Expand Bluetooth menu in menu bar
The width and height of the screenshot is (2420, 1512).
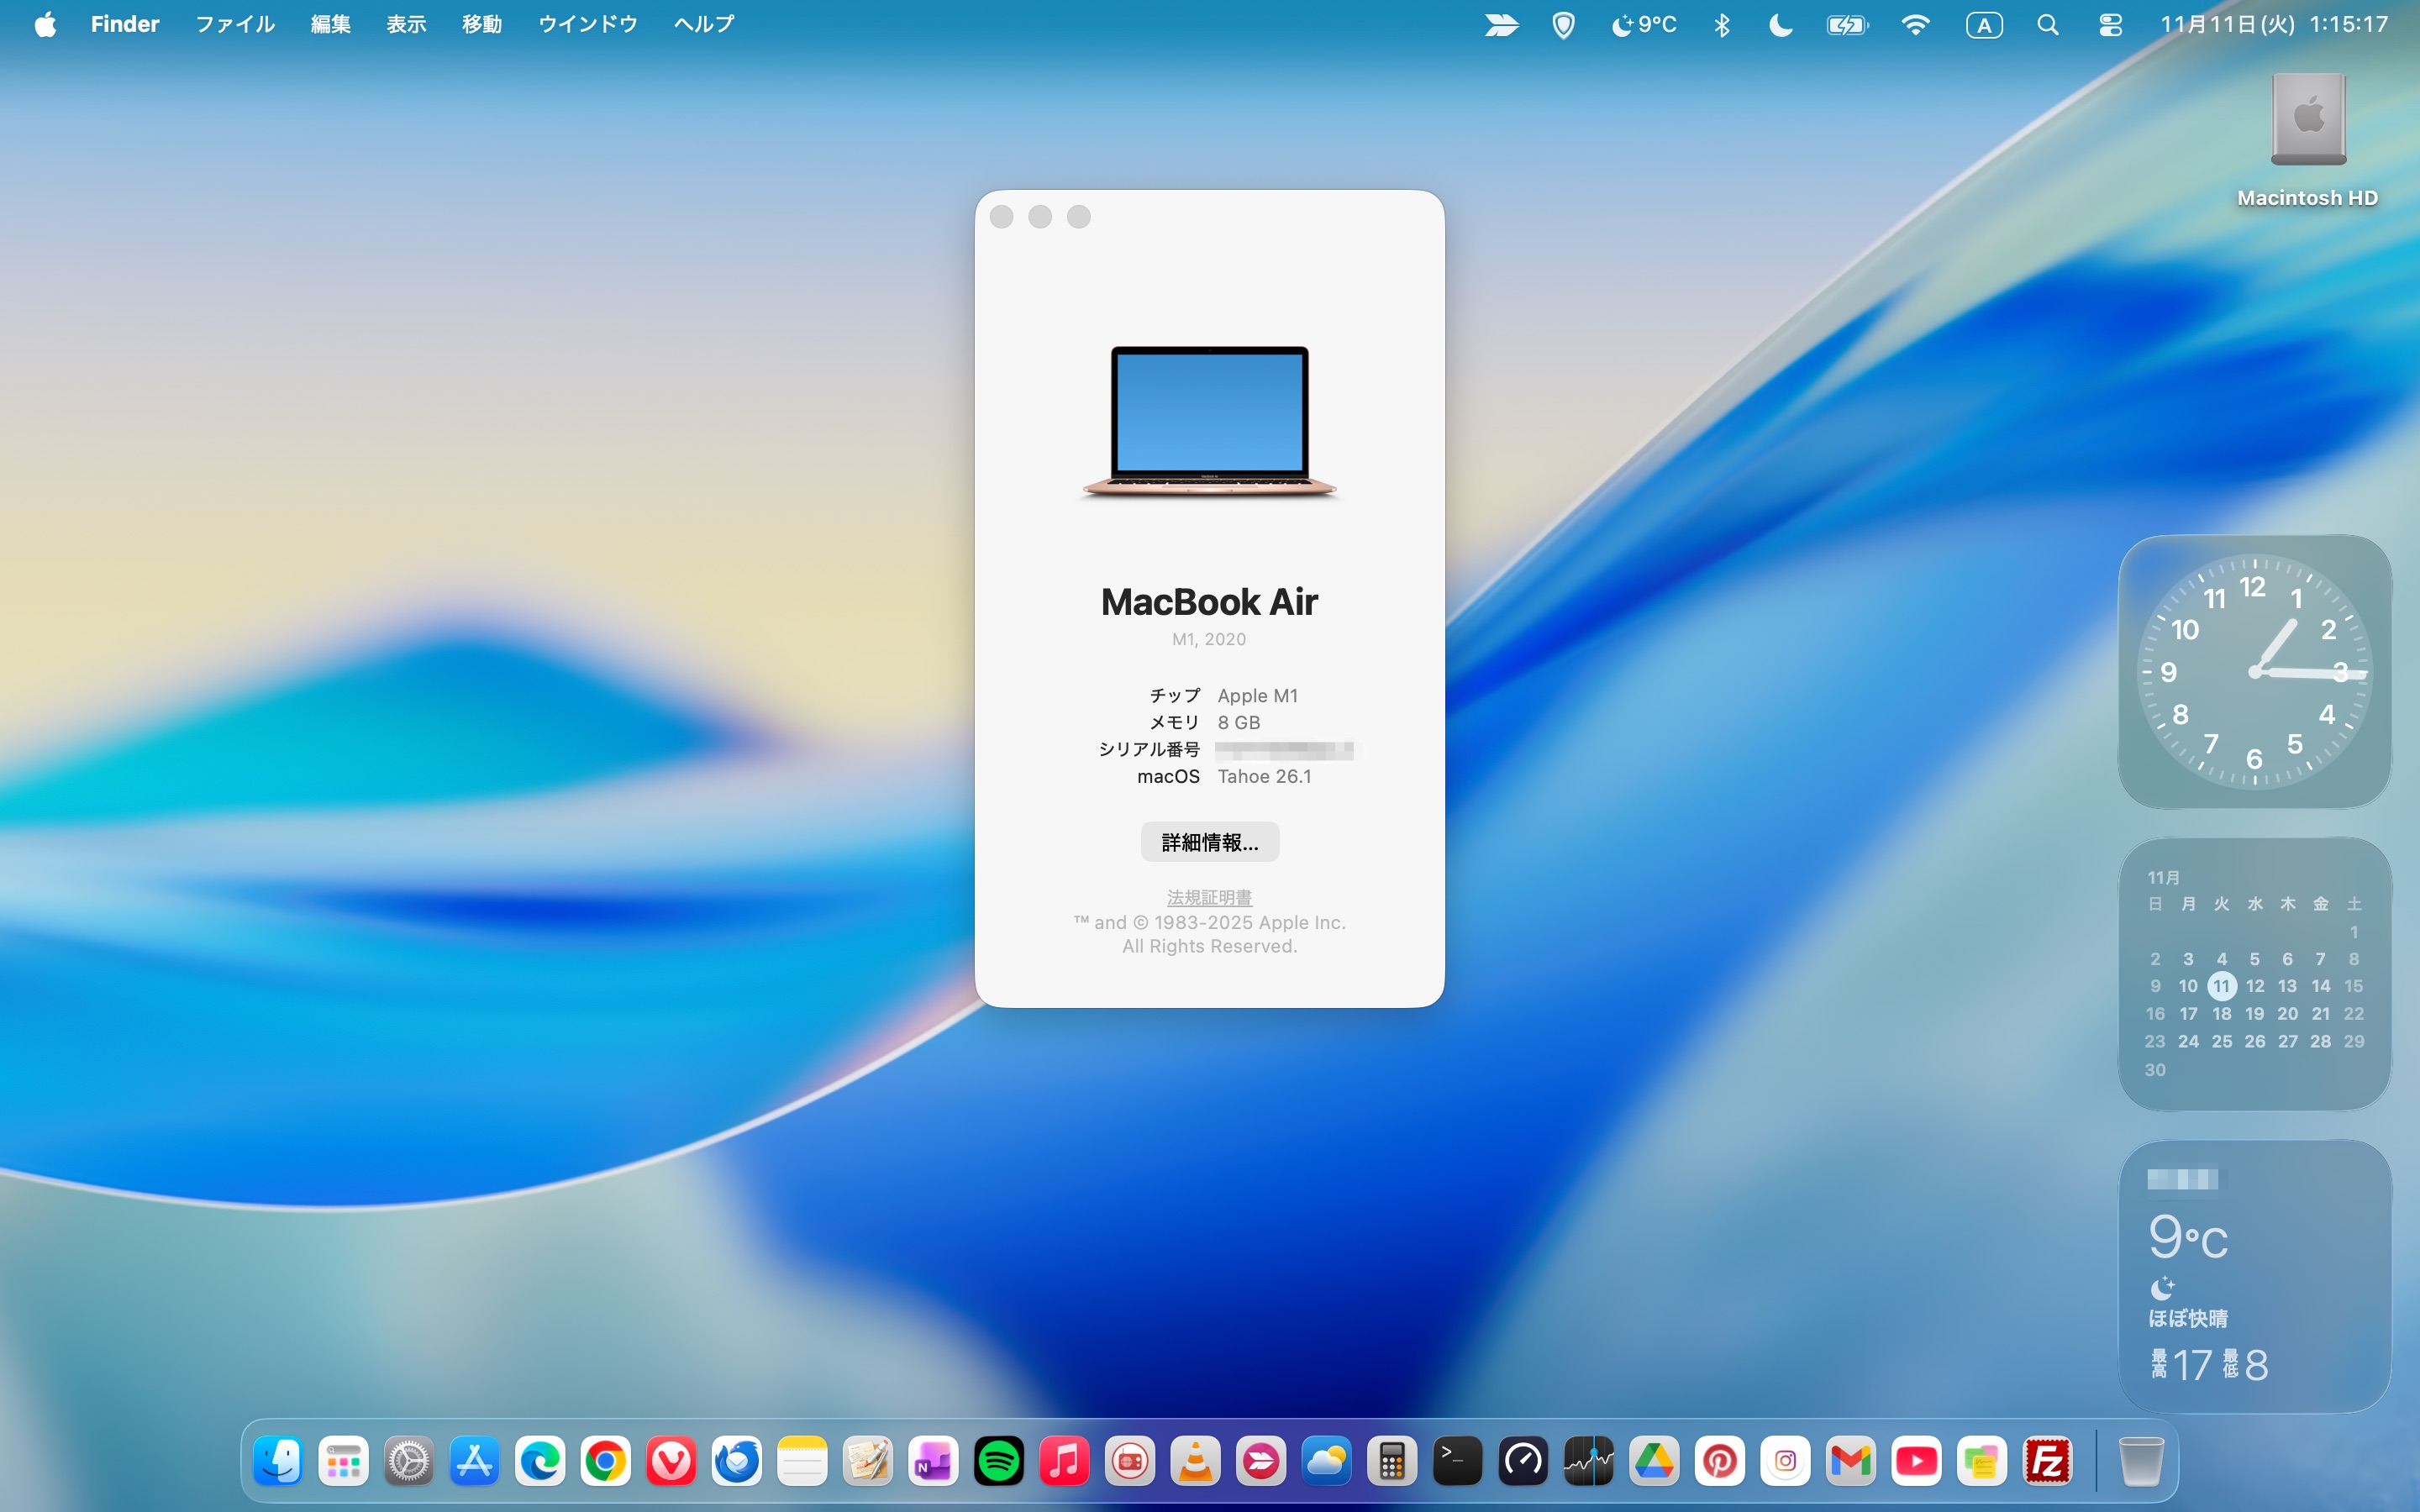pyautogui.click(x=1721, y=25)
